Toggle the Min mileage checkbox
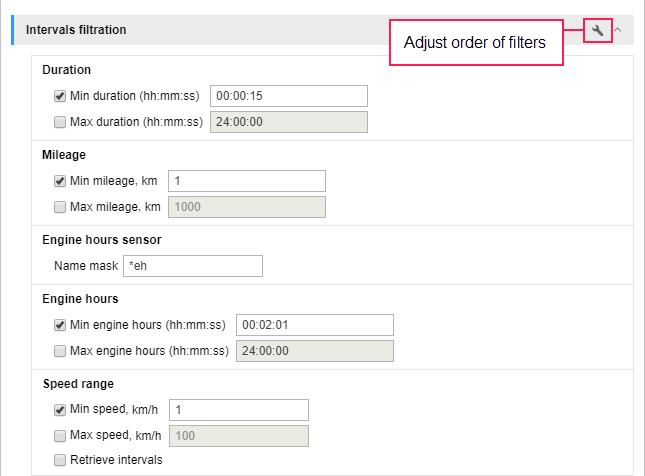The width and height of the screenshot is (645, 476). pos(60,181)
